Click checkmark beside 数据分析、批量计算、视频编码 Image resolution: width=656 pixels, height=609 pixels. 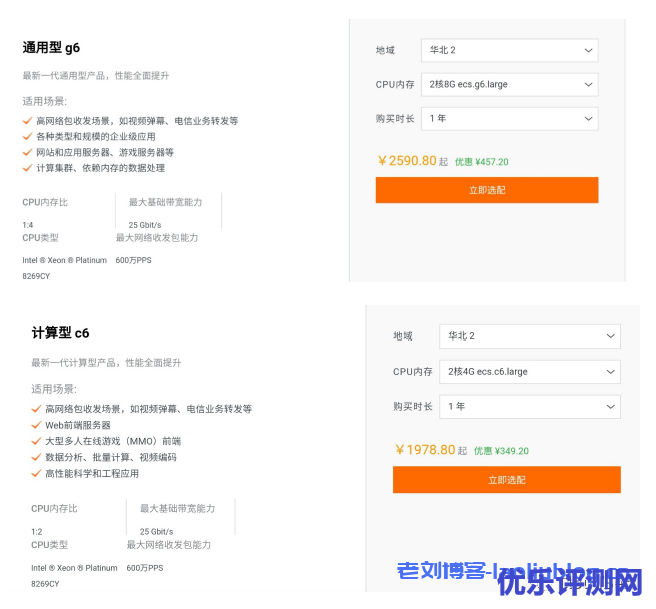36,457
